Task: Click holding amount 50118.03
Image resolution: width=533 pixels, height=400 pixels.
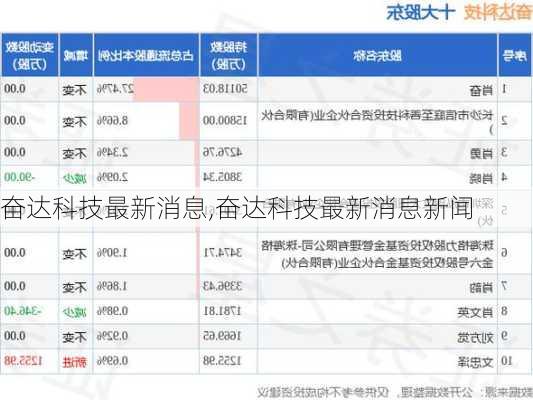Action: pyautogui.click(x=225, y=89)
